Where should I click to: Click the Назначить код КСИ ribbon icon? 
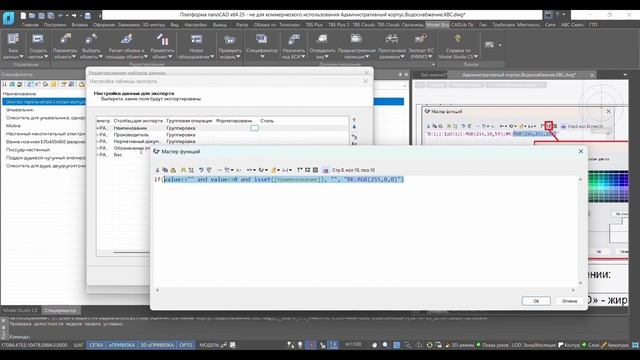[x=293, y=39]
